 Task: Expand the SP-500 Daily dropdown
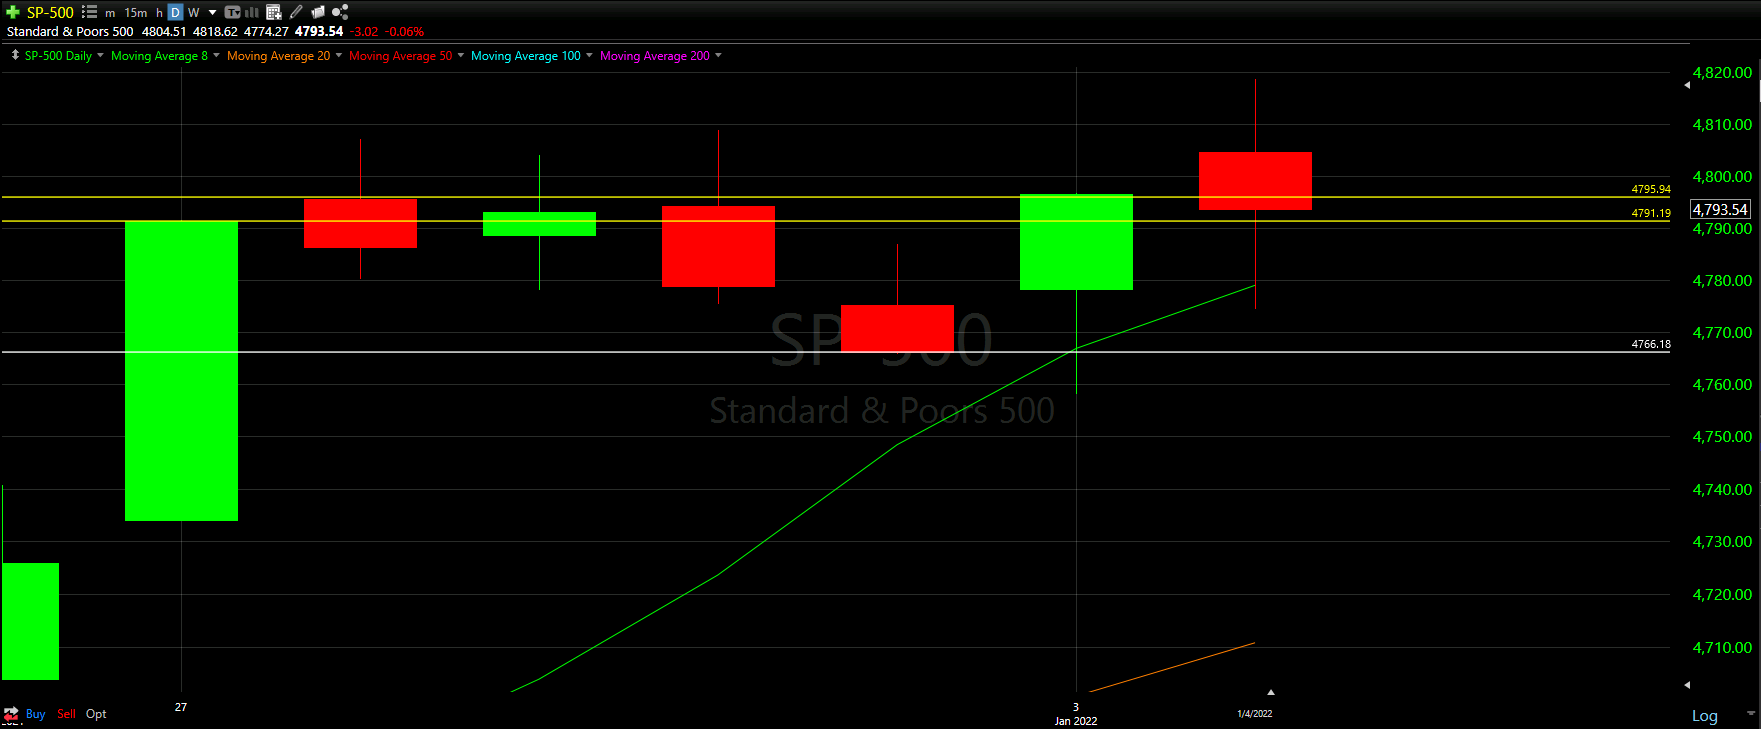tap(100, 56)
